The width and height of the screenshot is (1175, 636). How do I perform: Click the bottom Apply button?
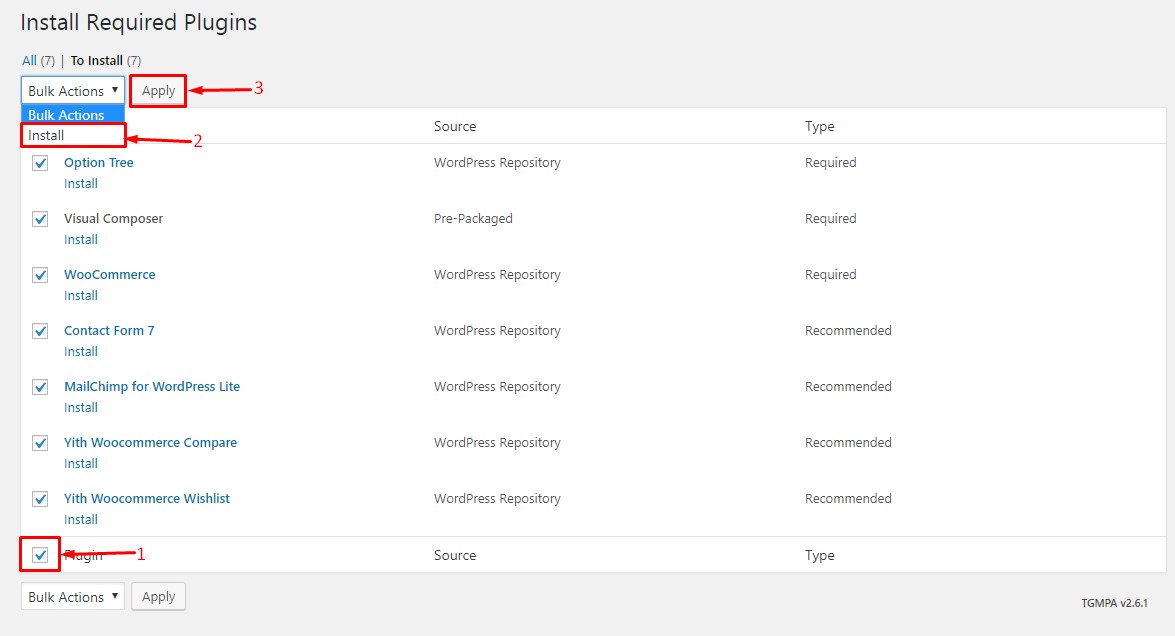pyautogui.click(x=158, y=597)
